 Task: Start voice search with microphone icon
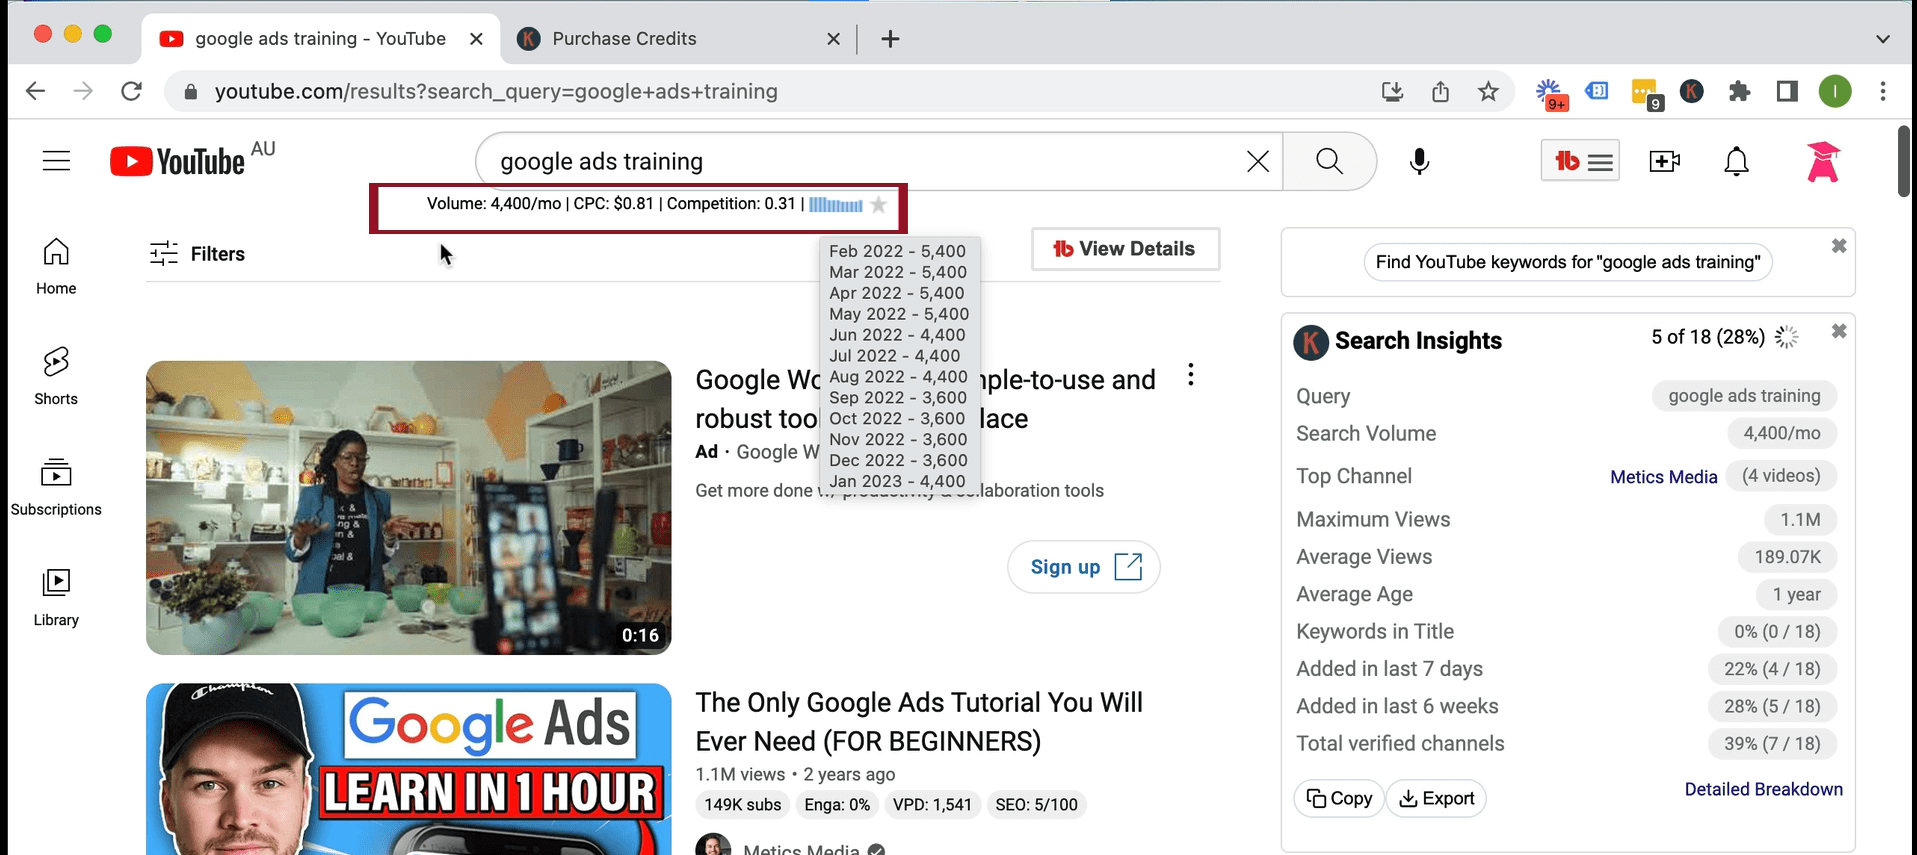(1419, 161)
